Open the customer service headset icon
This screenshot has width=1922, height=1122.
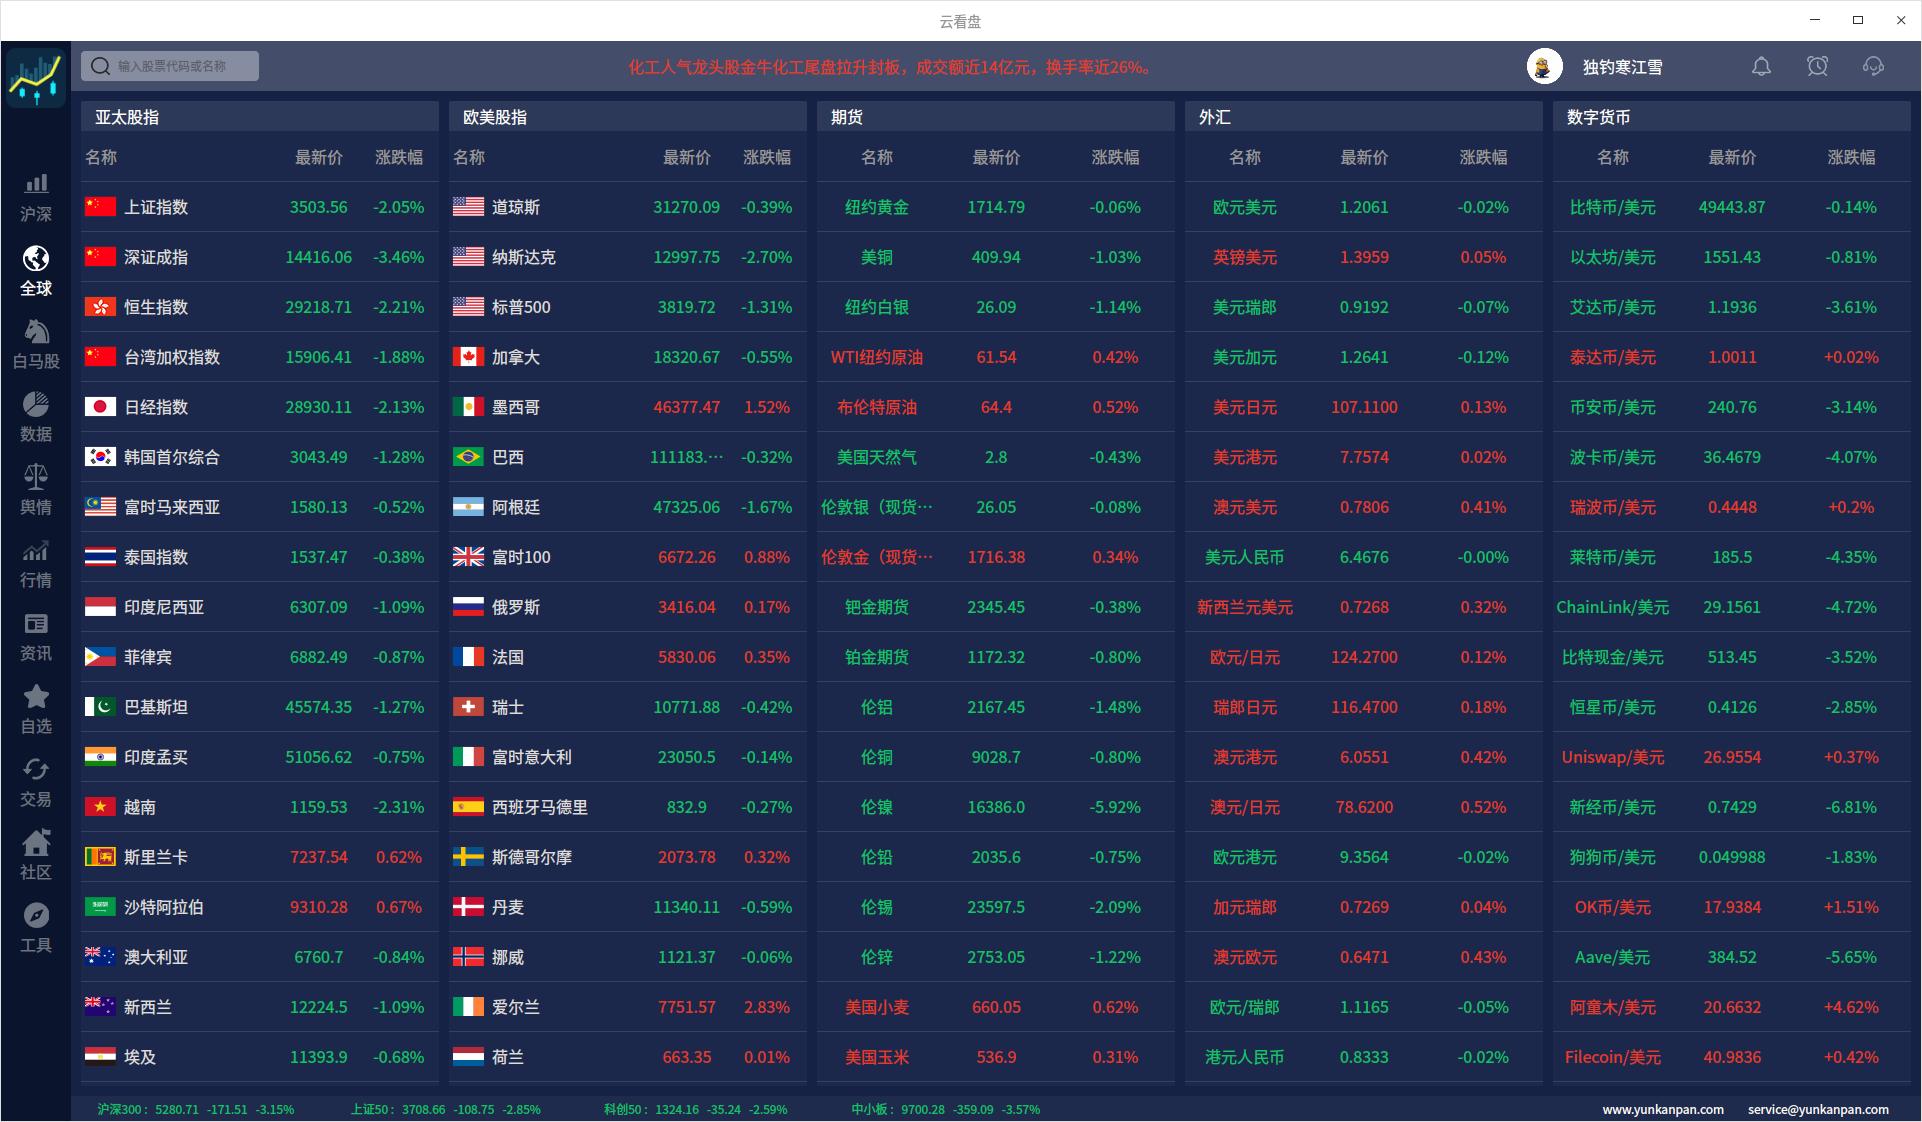[x=1873, y=67]
